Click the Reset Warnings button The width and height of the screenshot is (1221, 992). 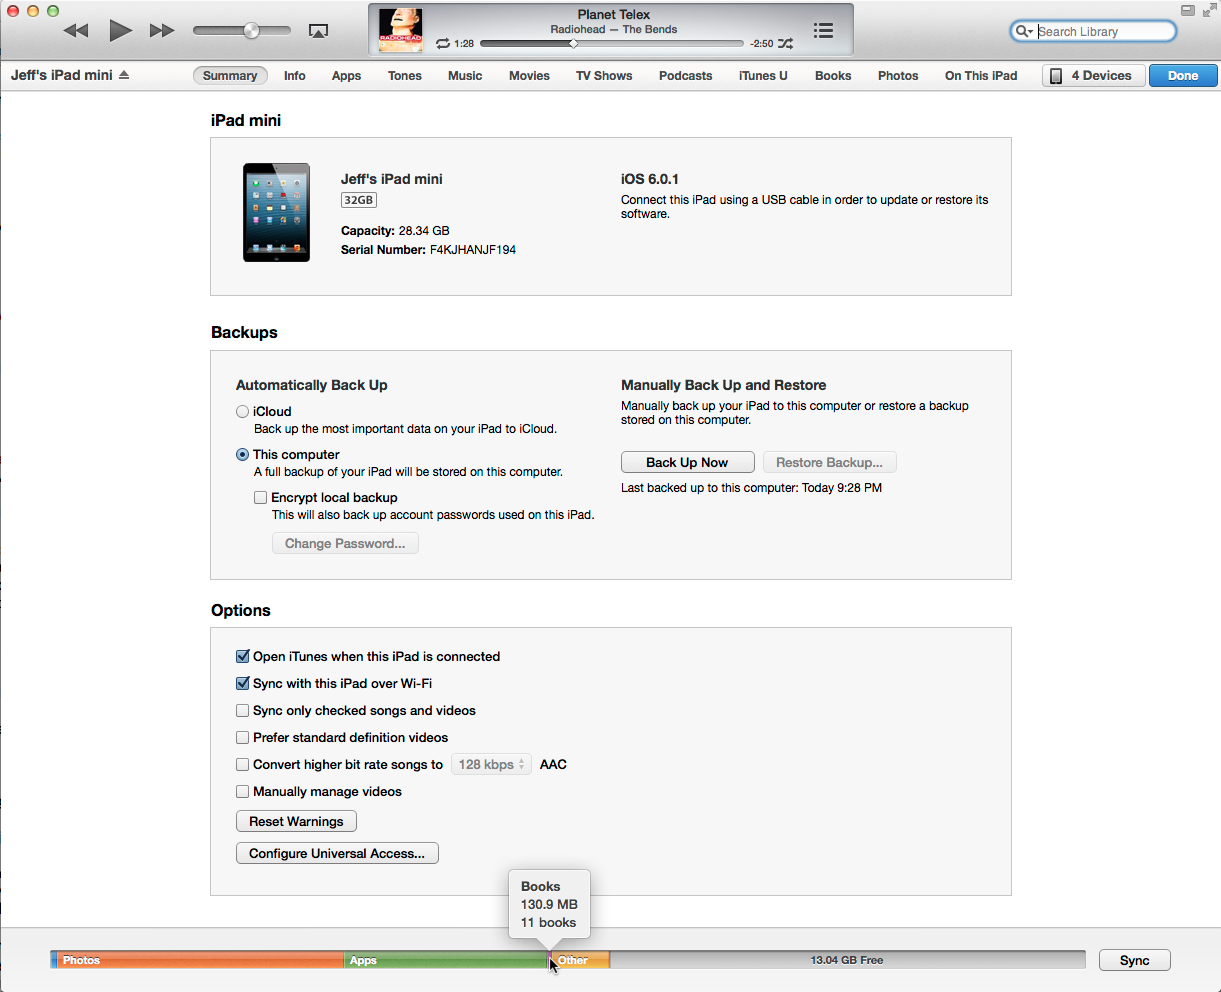(296, 821)
